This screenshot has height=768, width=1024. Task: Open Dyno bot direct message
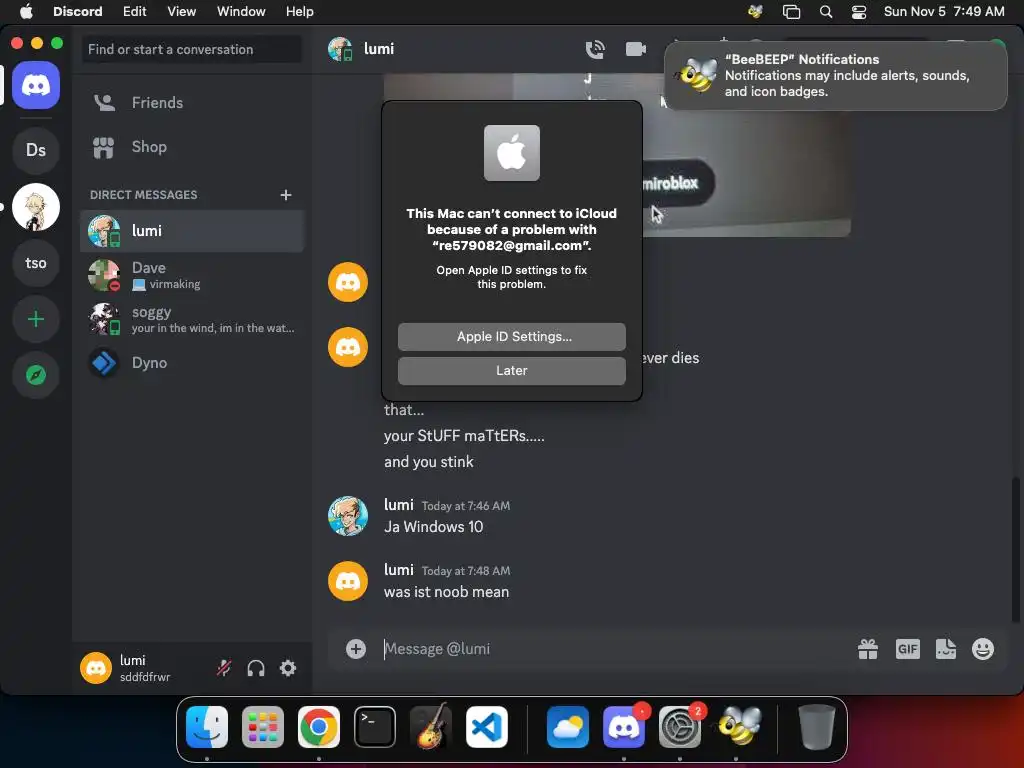tap(192, 362)
